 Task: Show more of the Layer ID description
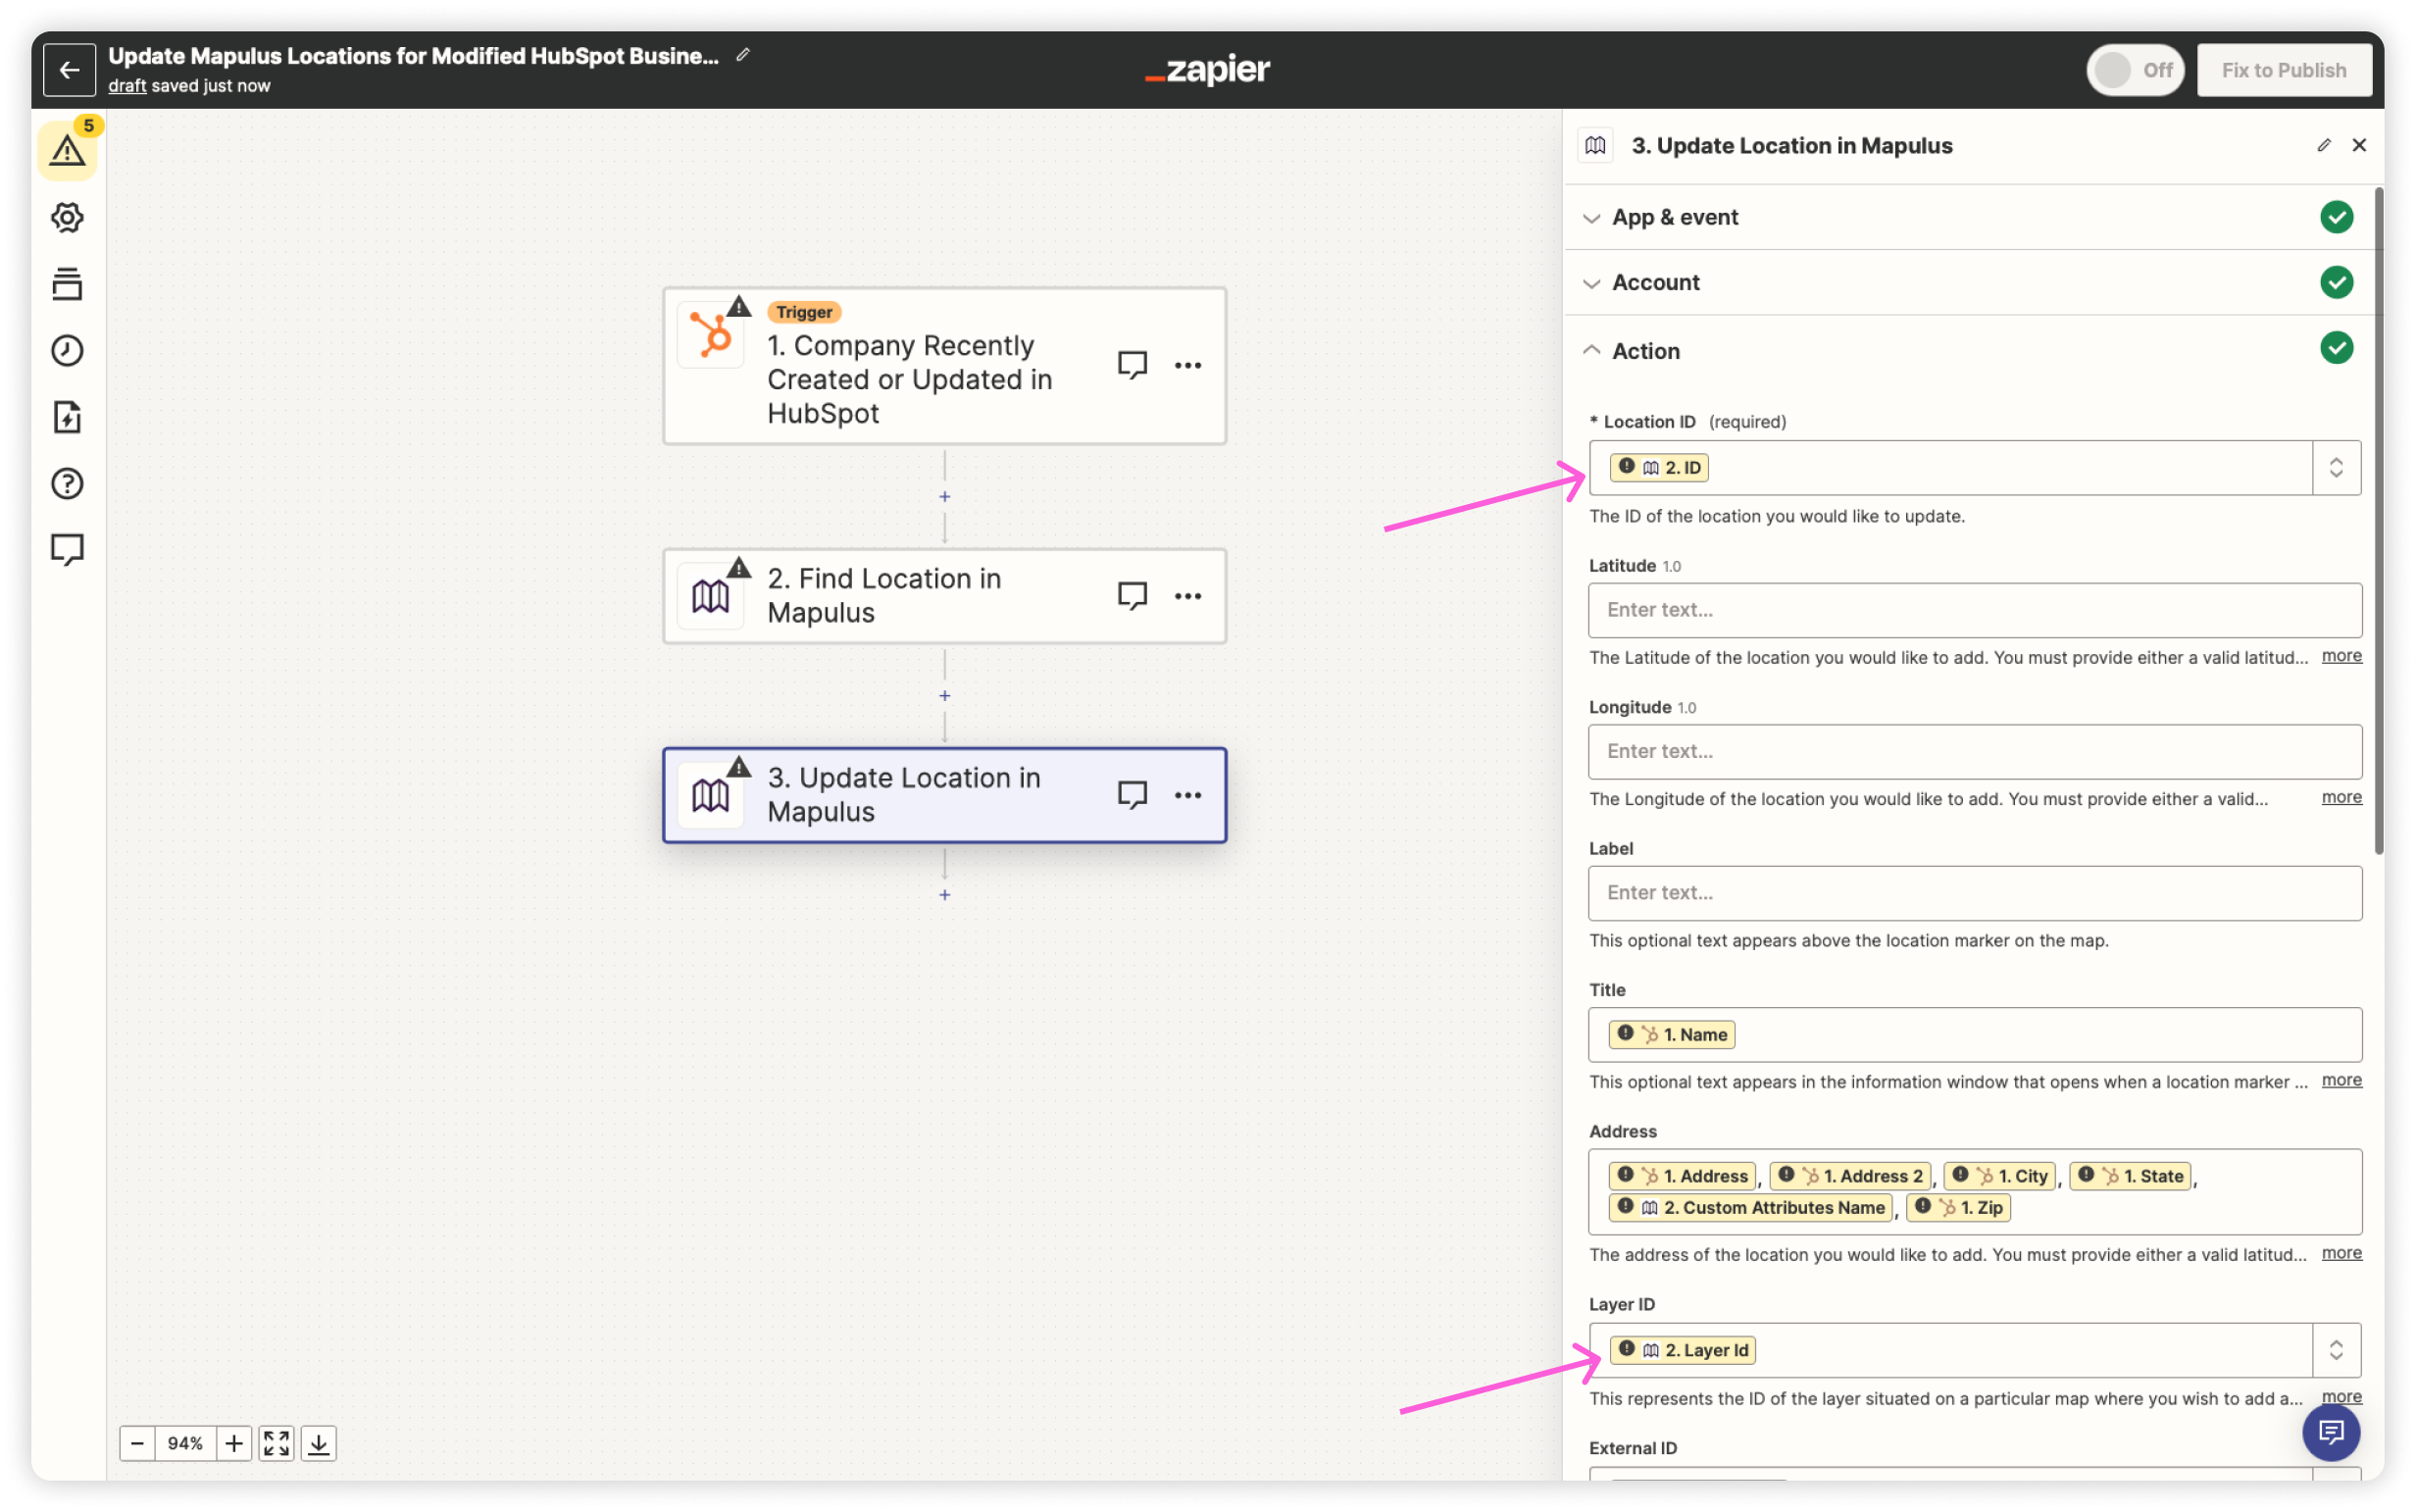coord(2341,1397)
